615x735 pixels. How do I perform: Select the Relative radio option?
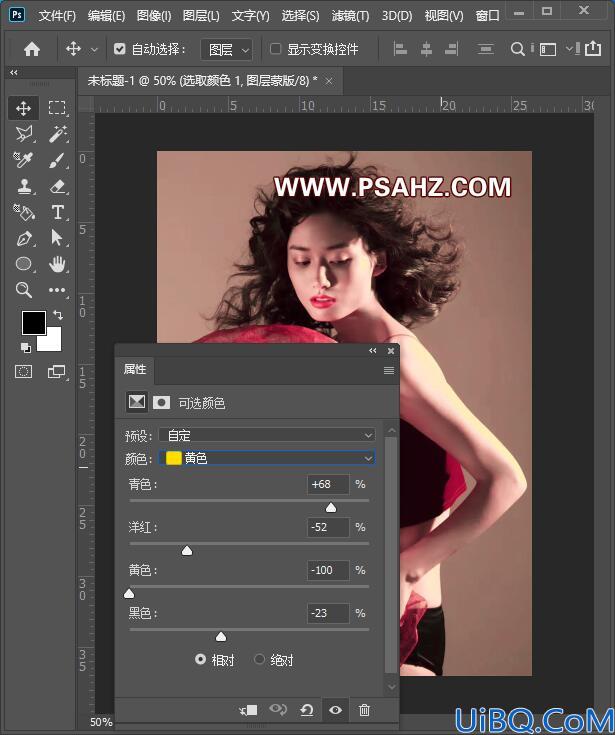point(200,660)
